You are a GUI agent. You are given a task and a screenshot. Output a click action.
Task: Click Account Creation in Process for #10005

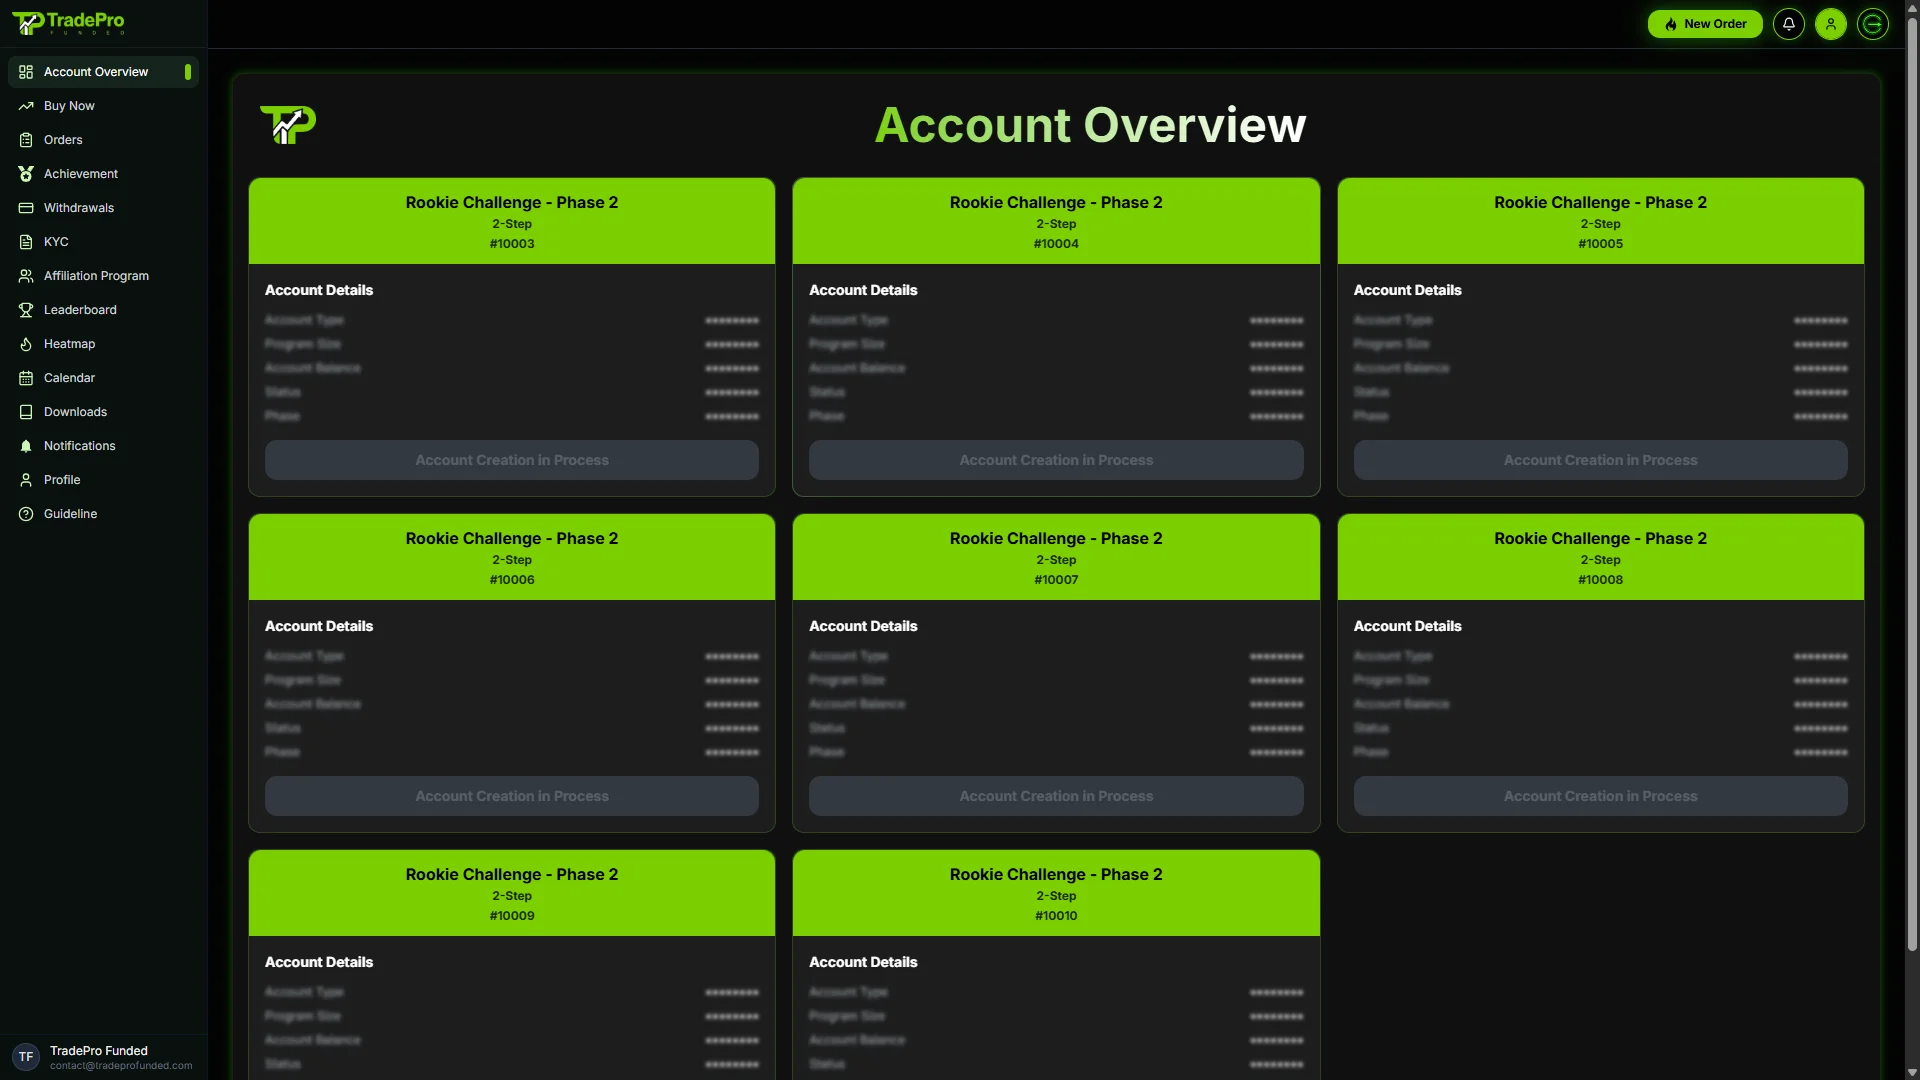tap(1600, 460)
